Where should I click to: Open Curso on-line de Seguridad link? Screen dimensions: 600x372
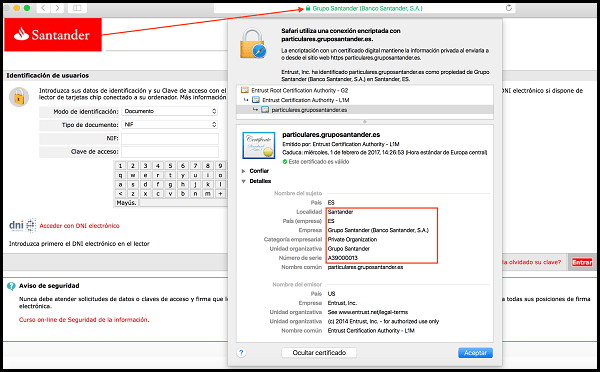coord(84,320)
